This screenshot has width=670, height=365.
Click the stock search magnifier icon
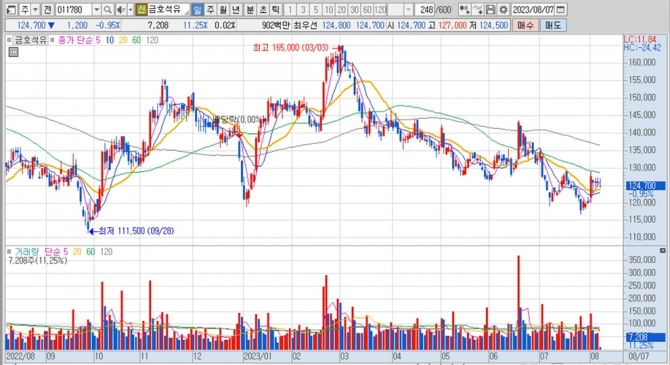pos(108,9)
